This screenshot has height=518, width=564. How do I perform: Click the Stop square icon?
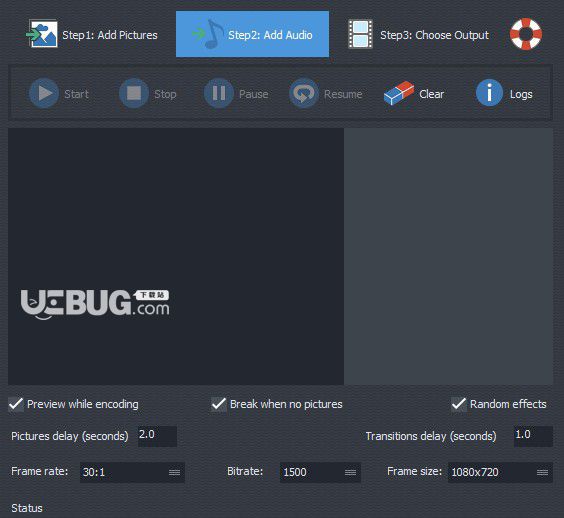coord(134,93)
